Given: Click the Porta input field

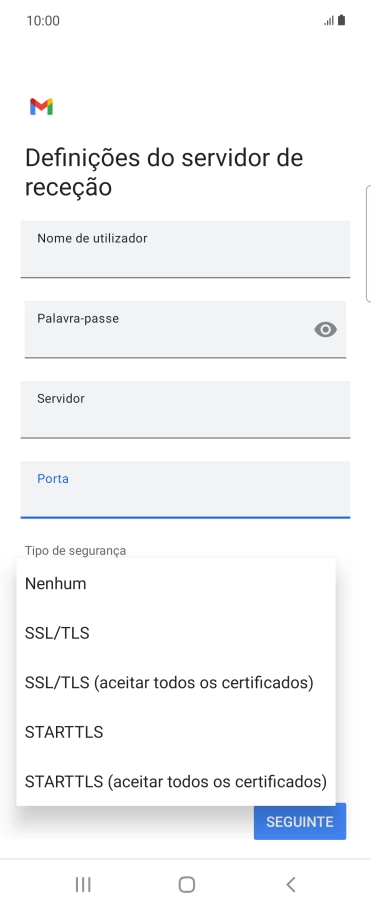Looking at the screenshot, I should (x=185, y=489).
